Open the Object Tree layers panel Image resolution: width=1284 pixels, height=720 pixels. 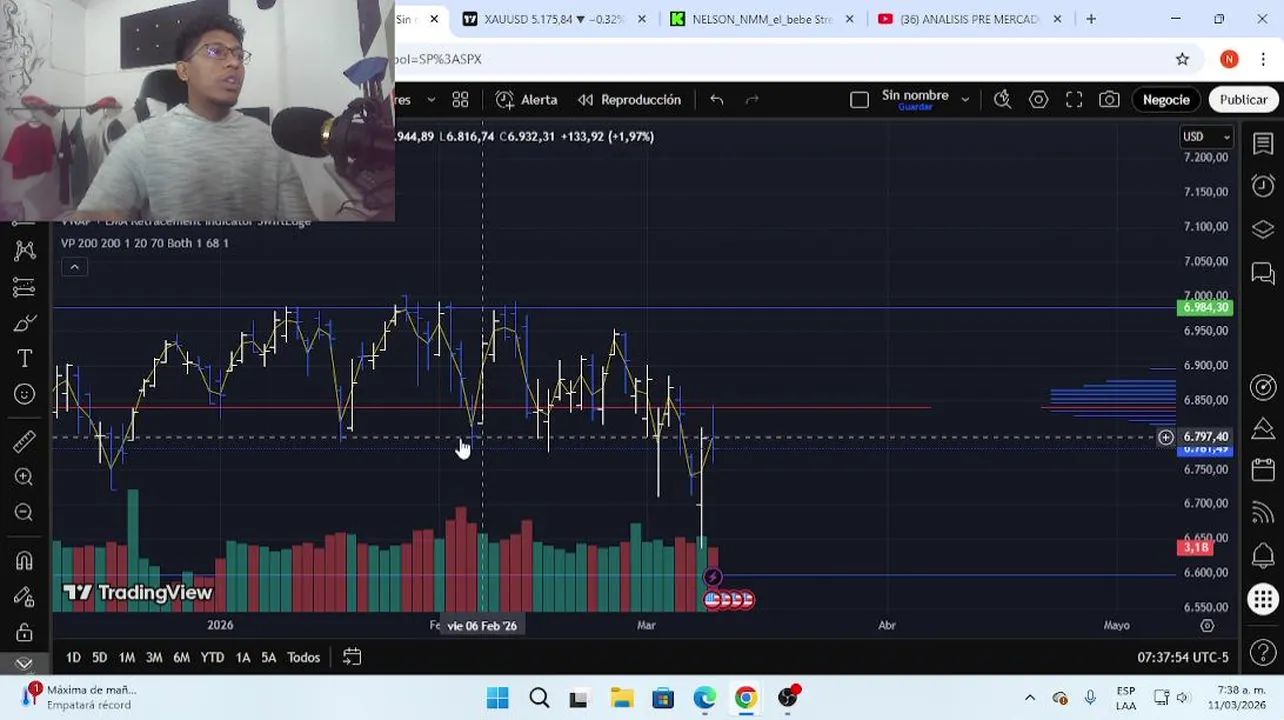click(x=1263, y=230)
